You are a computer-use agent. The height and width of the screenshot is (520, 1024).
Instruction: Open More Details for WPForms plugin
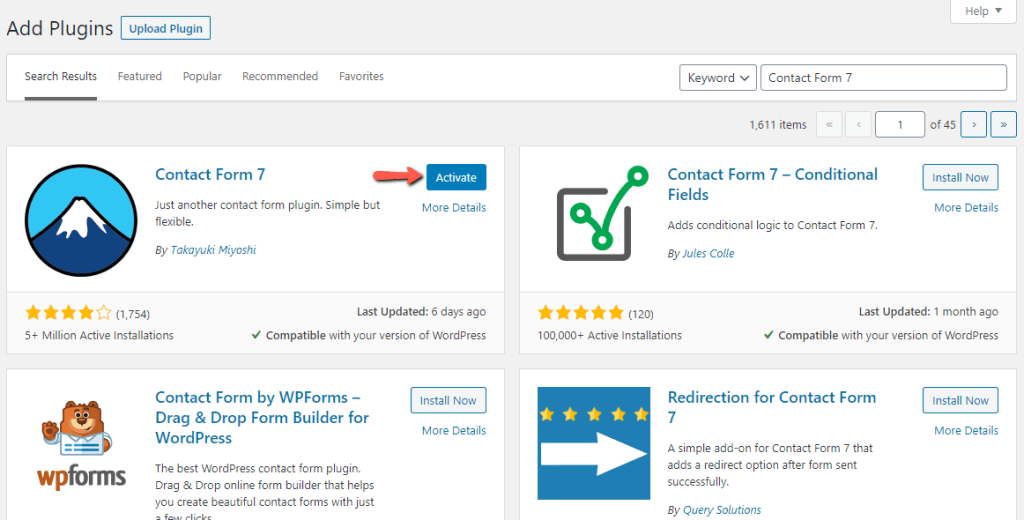(x=454, y=431)
